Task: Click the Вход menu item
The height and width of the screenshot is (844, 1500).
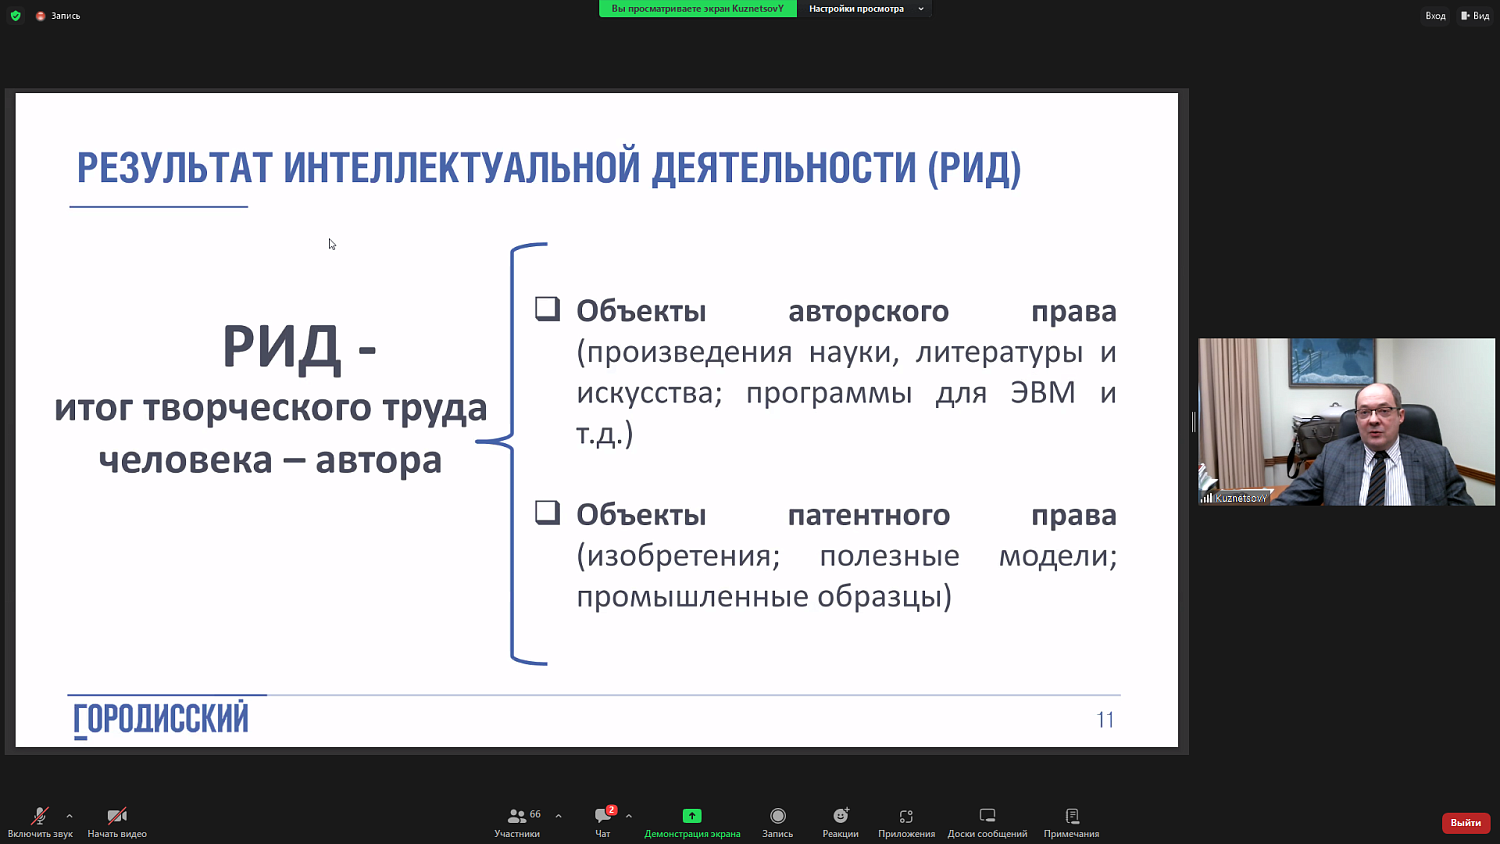Action: pyautogui.click(x=1435, y=15)
